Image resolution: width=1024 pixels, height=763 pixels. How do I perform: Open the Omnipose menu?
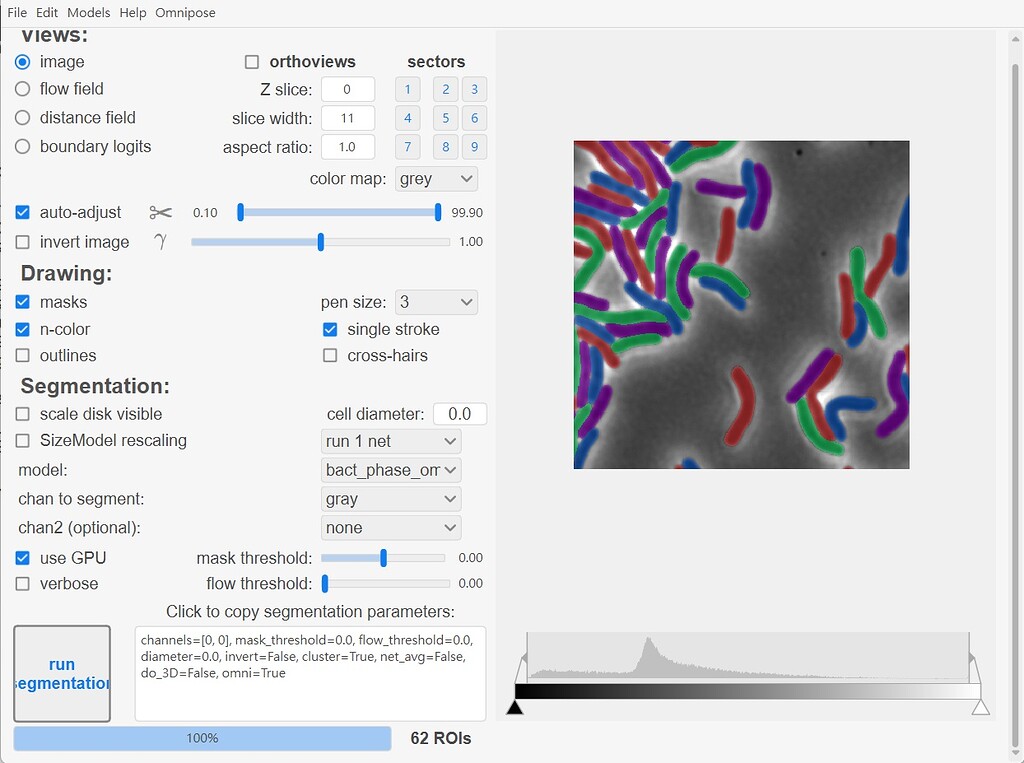point(185,12)
